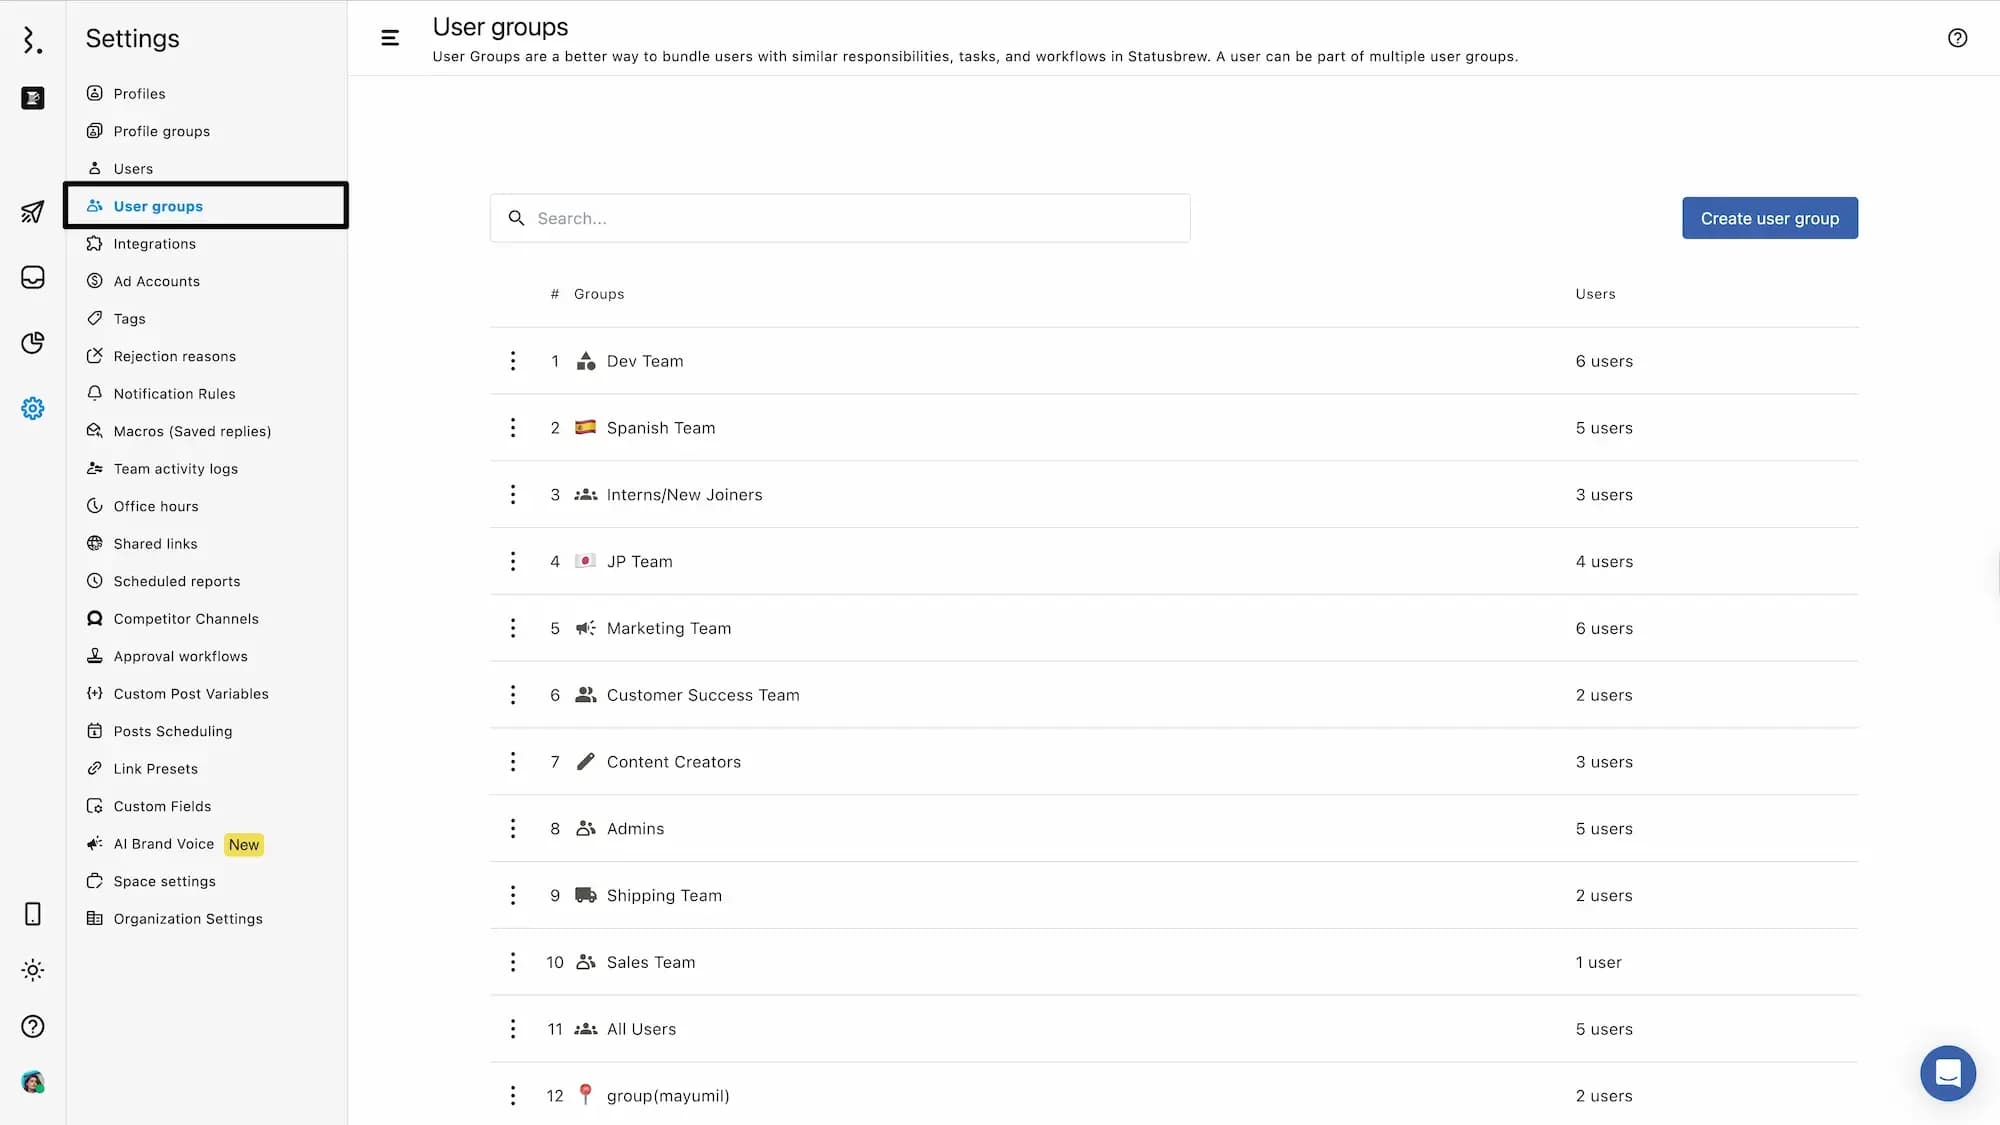Collapse the Settings sidebar hamburger icon
2000x1125 pixels.
coord(390,38)
